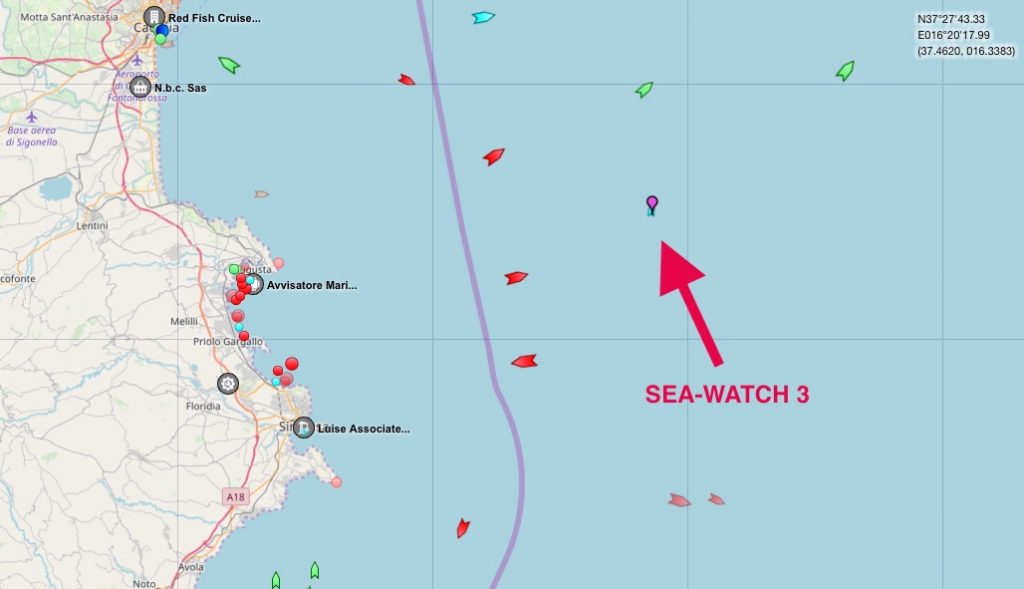Select the gray vessel offshore from Lentini
The height and width of the screenshot is (589, 1024).
[x=261, y=194]
